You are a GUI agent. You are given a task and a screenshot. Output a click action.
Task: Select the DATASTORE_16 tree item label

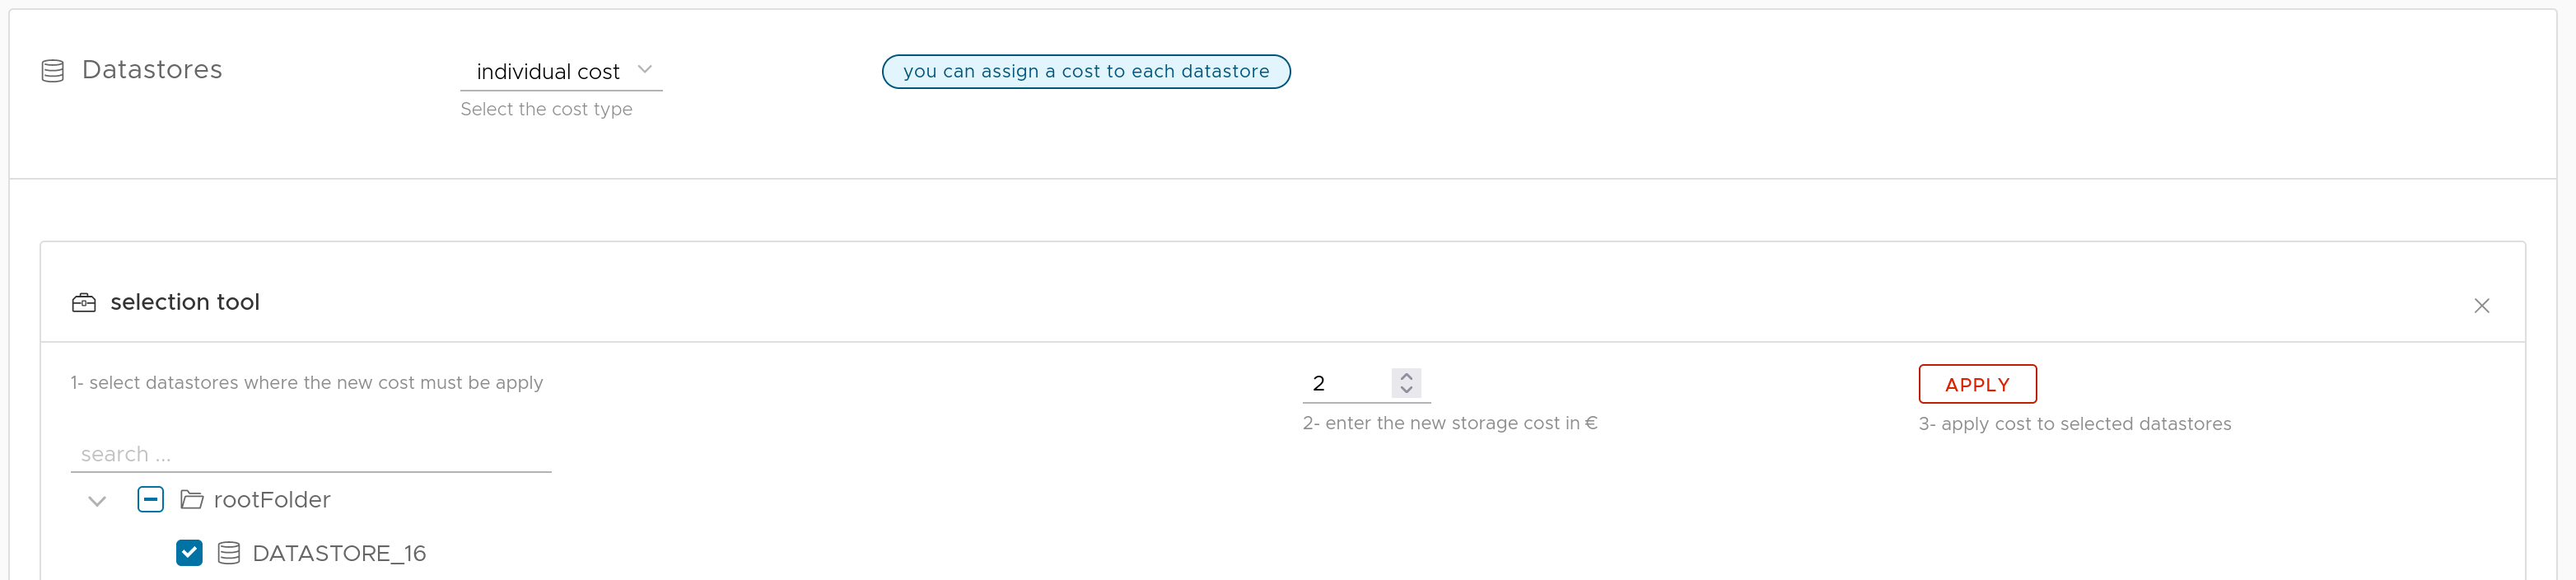click(x=339, y=553)
